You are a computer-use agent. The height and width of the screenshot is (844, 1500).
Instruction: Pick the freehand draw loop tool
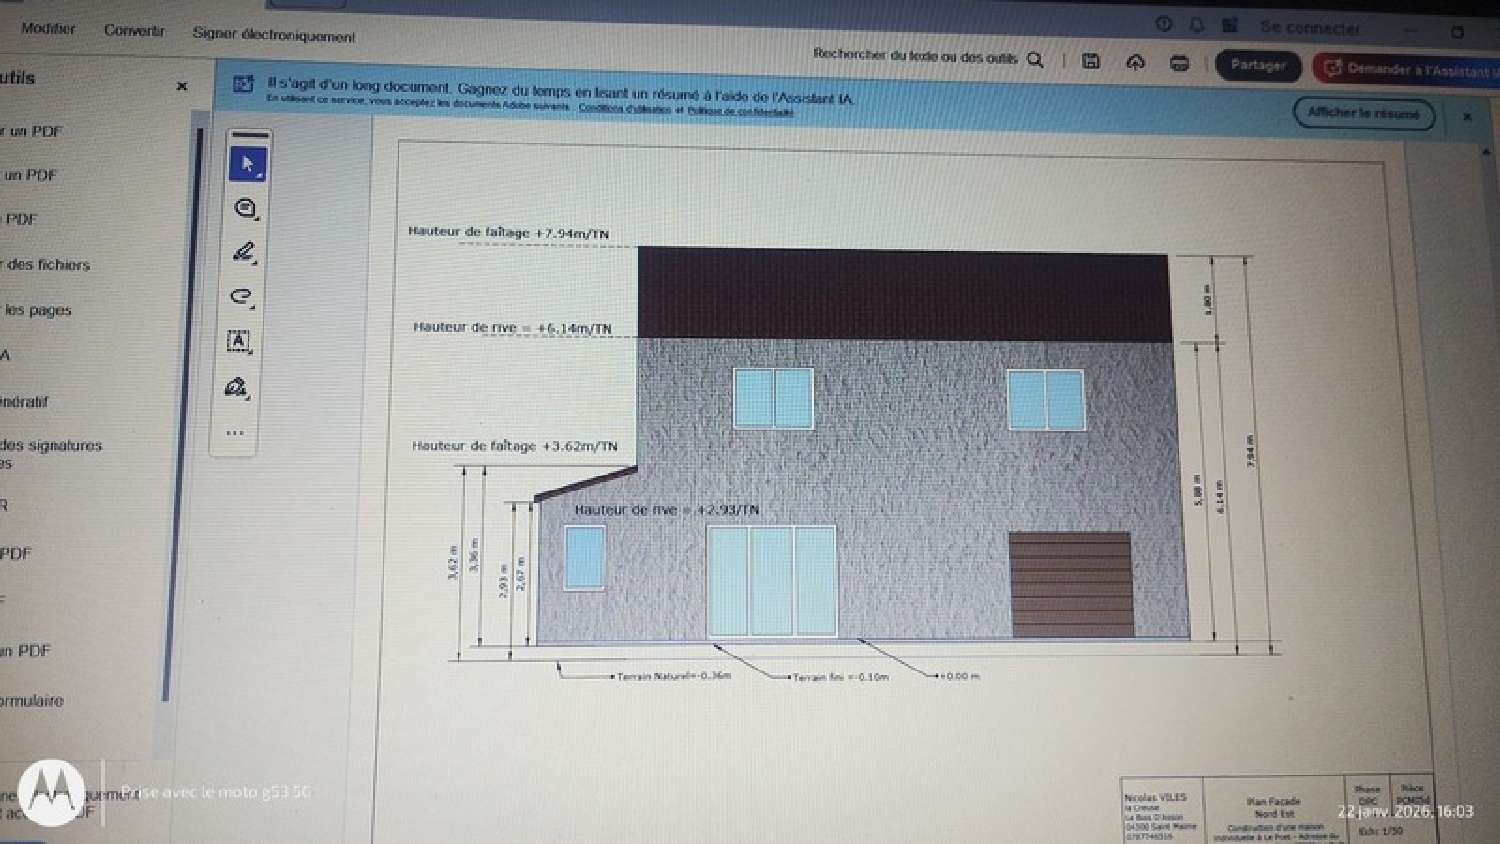coord(241,296)
